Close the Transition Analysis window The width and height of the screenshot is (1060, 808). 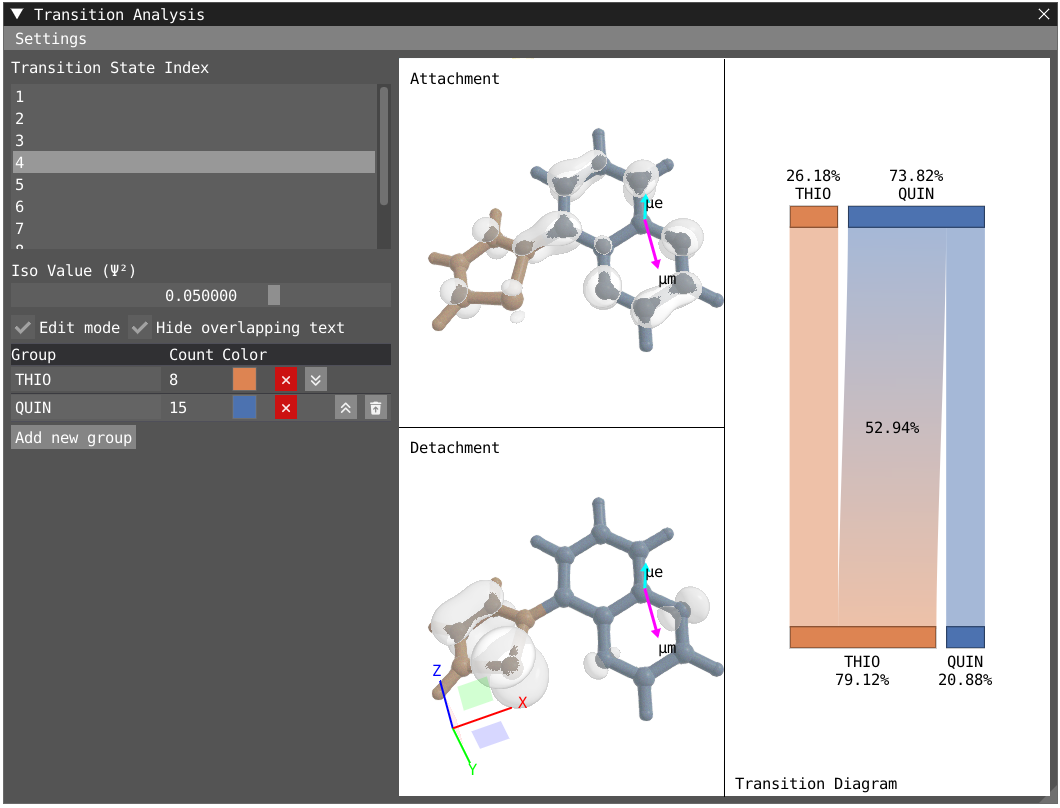click(1044, 15)
